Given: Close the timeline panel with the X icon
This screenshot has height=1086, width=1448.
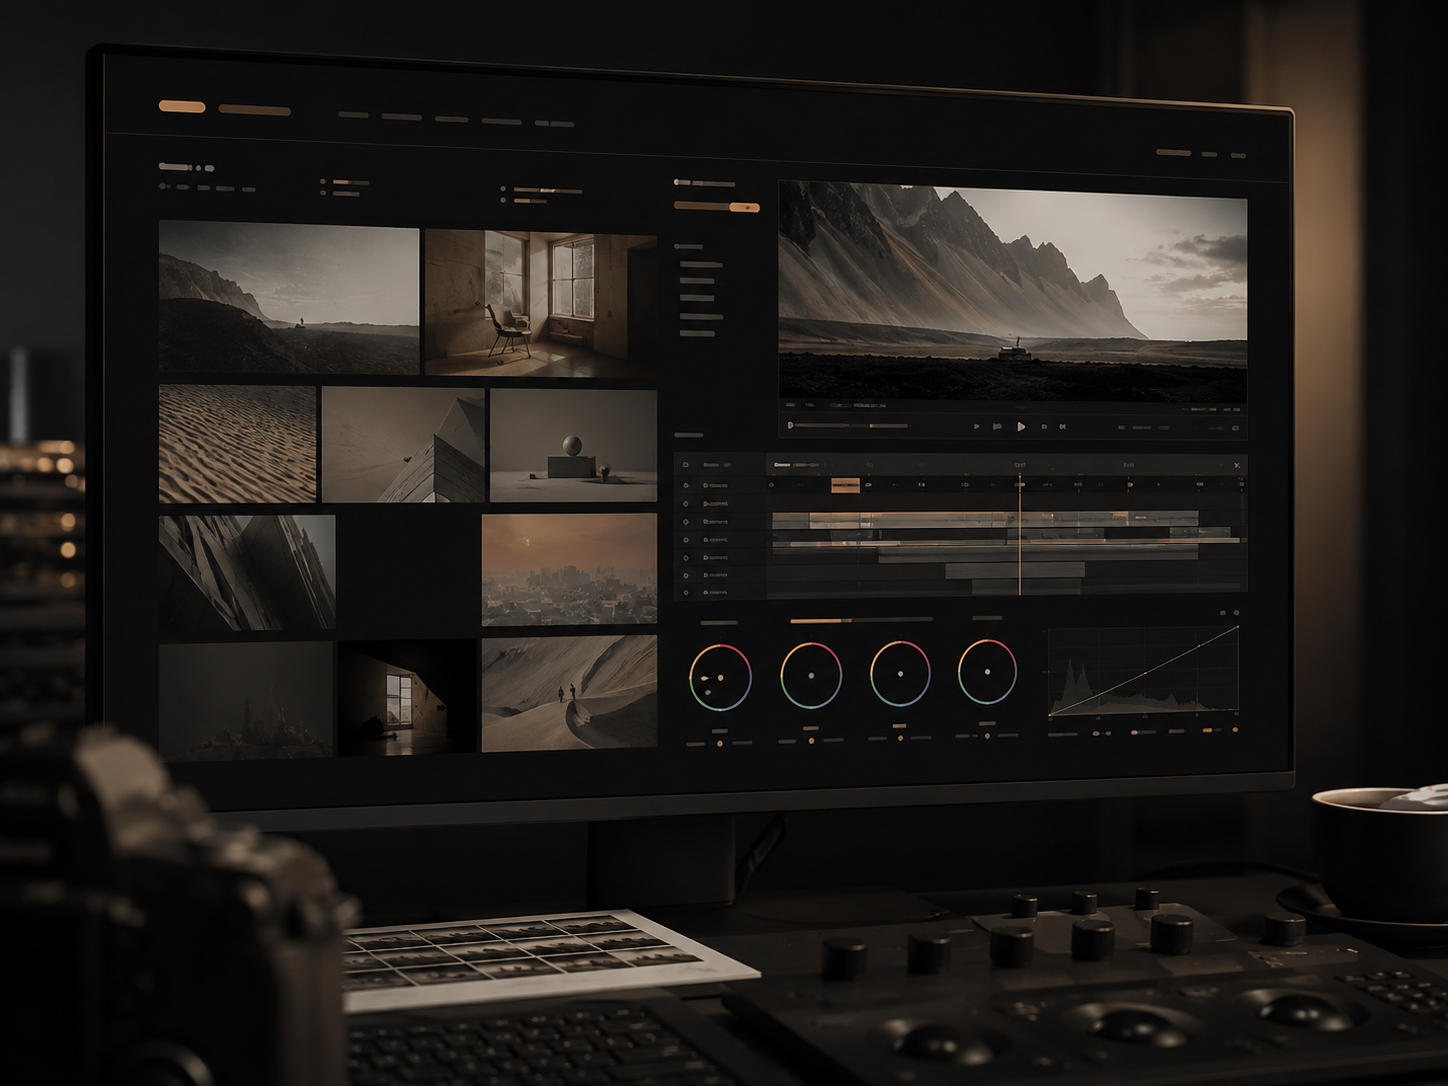Looking at the screenshot, I should click(1237, 465).
